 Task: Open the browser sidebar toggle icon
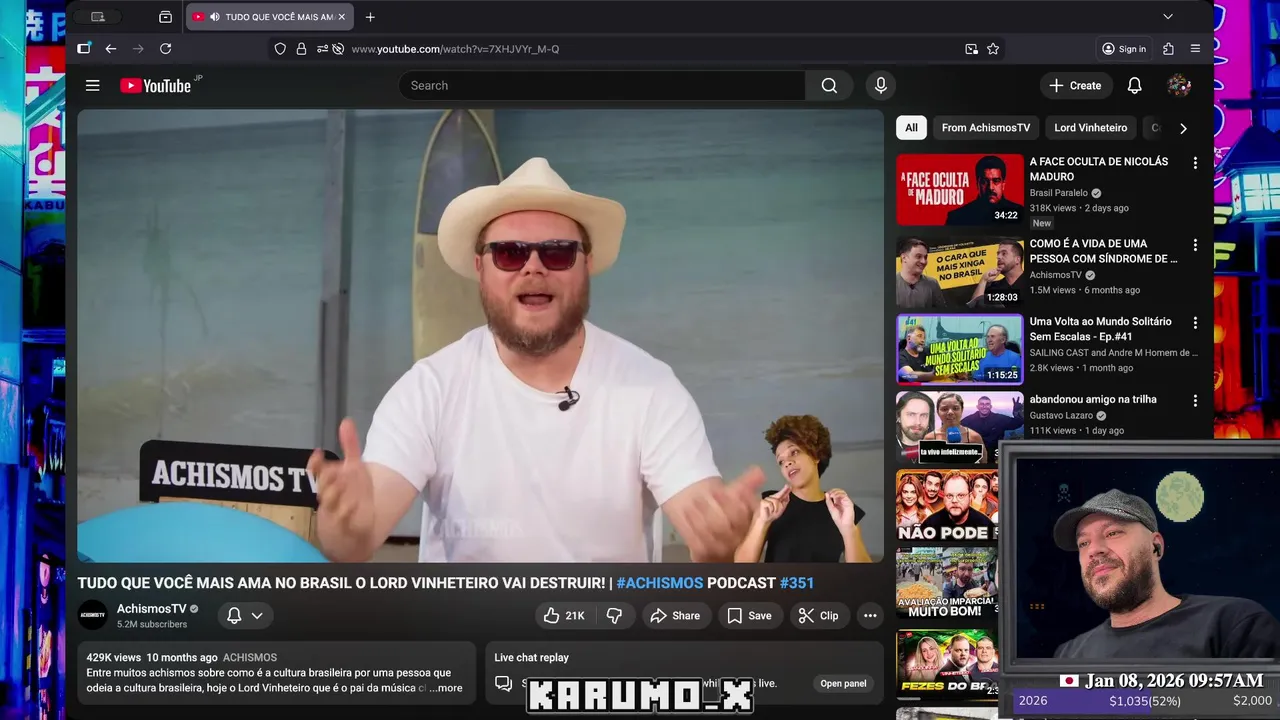pyautogui.click(x=84, y=49)
